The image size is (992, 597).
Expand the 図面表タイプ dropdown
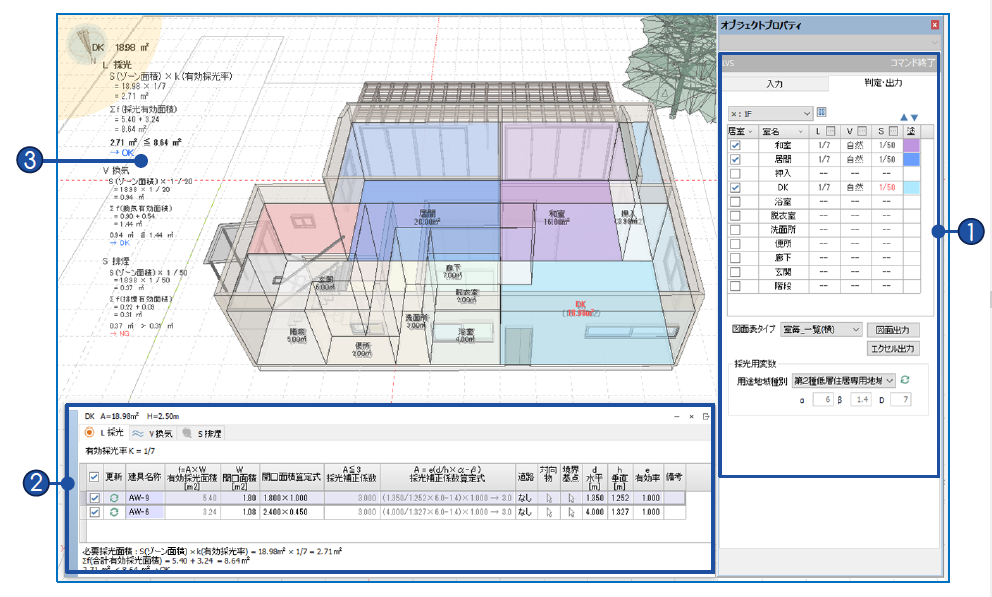coord(821,329)
